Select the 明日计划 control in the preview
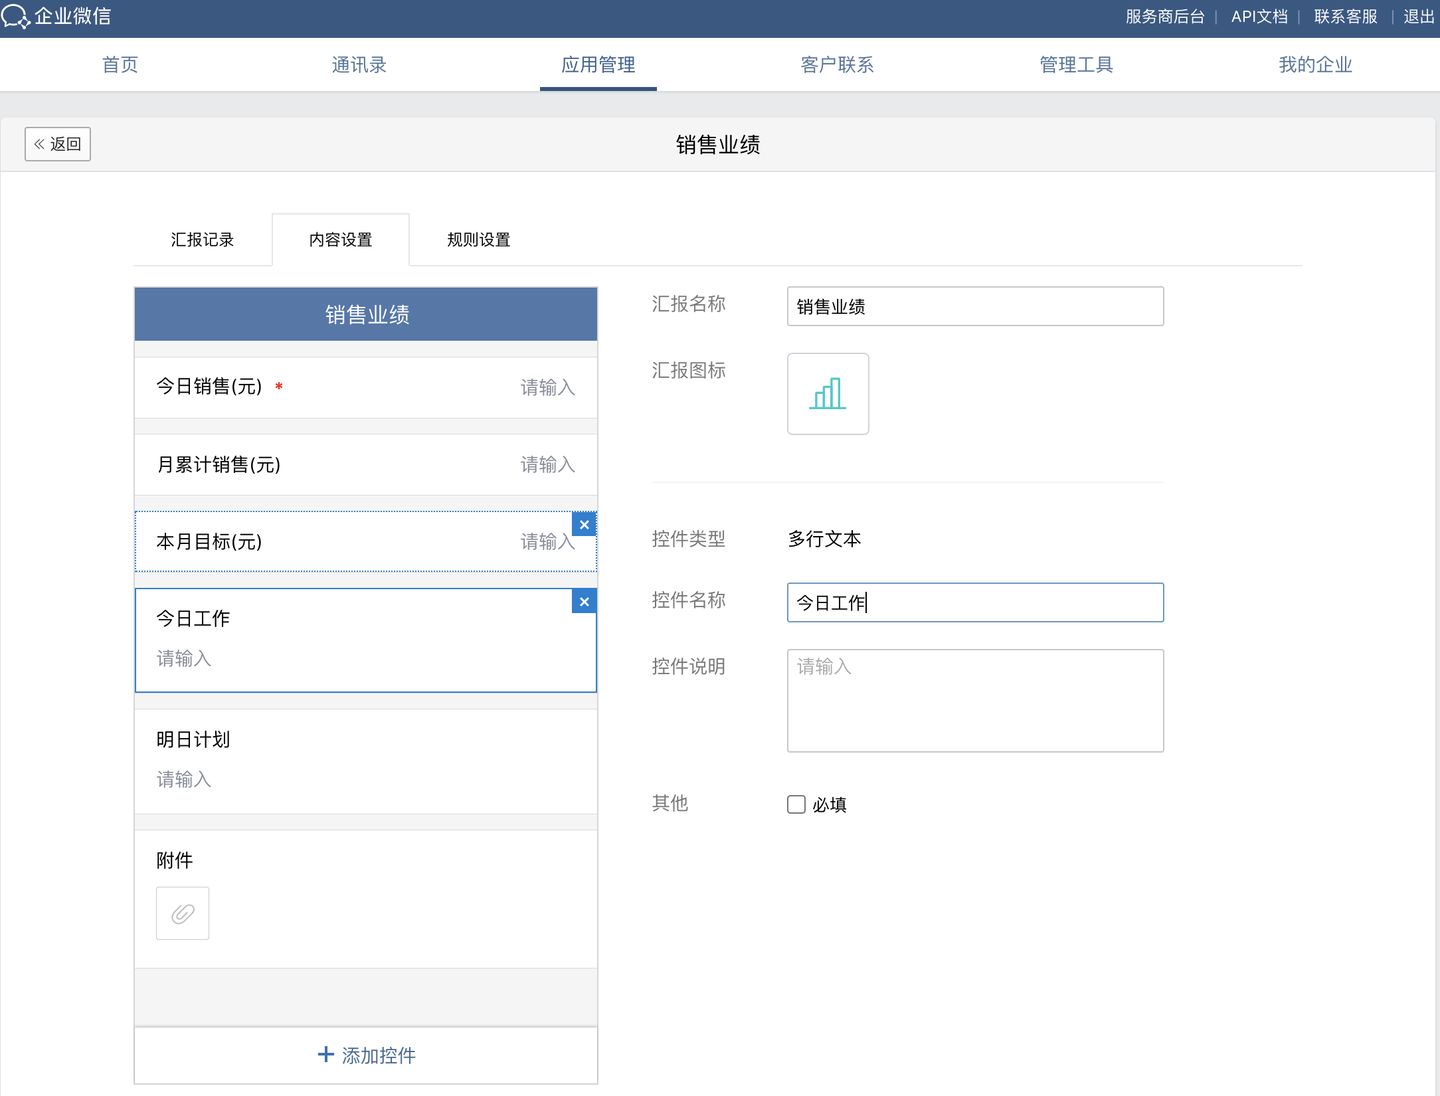Image resolution: width=1440 pixels, height=1096 pixels. (366, 760)
